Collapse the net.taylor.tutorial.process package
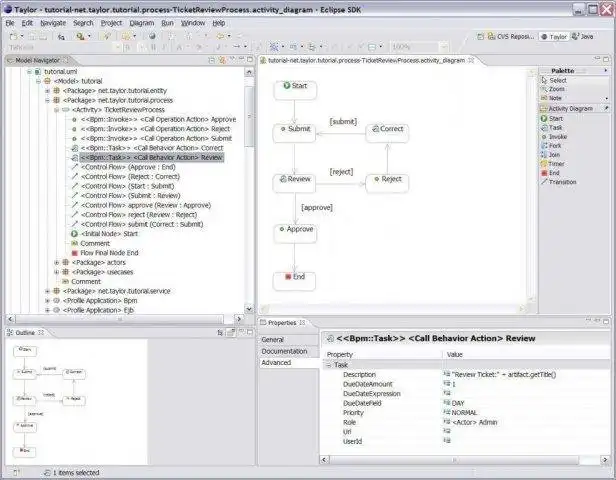 47,100
